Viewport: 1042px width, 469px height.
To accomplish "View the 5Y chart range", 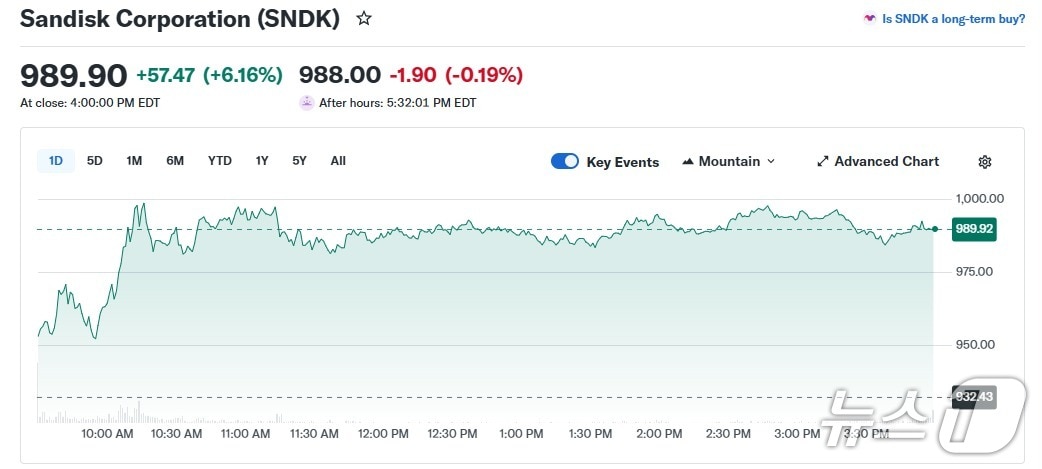I will [300, 161].
